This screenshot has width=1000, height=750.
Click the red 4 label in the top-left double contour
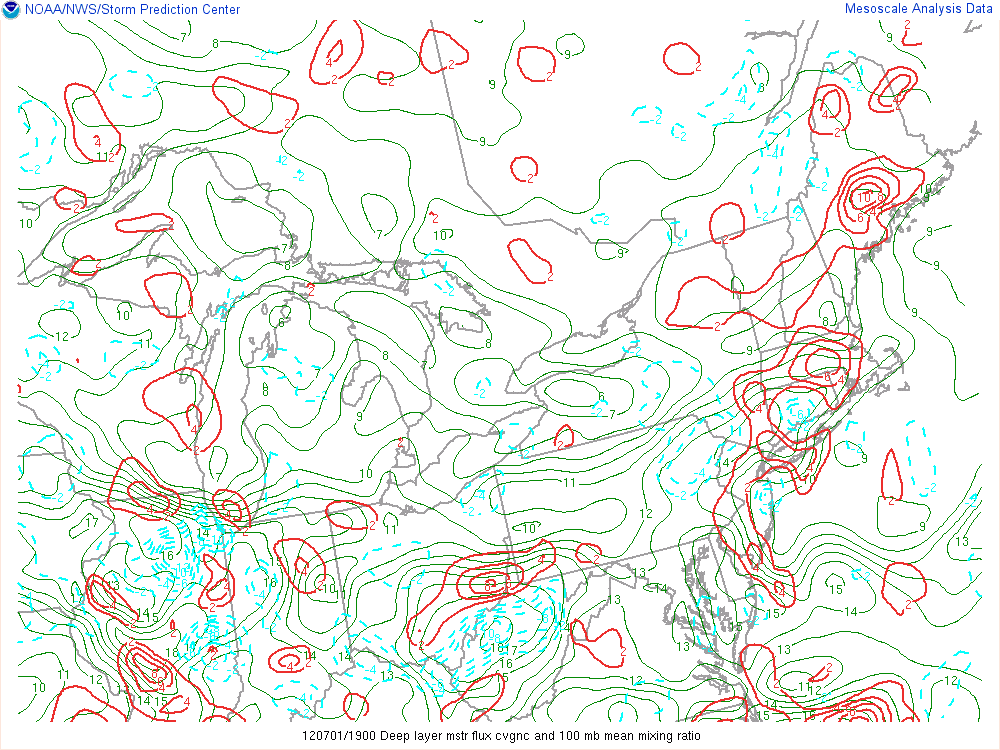[331, 62]
